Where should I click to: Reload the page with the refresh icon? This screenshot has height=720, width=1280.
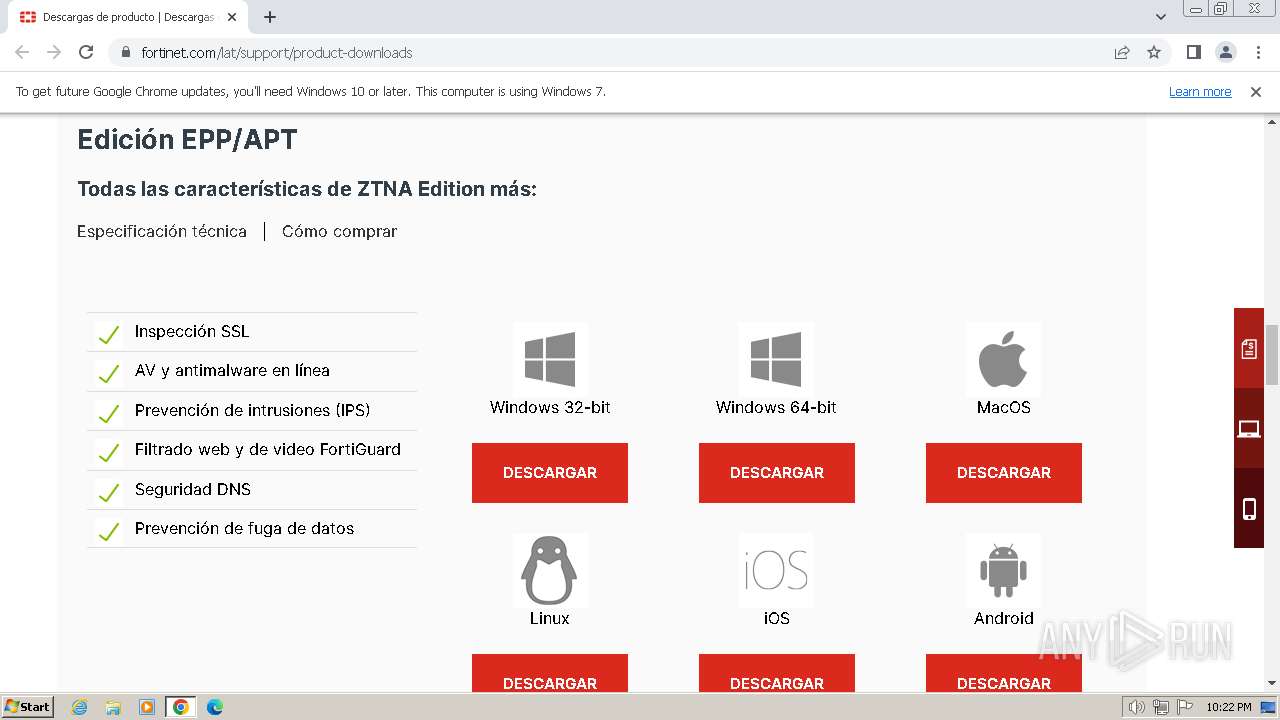[86, 52]
